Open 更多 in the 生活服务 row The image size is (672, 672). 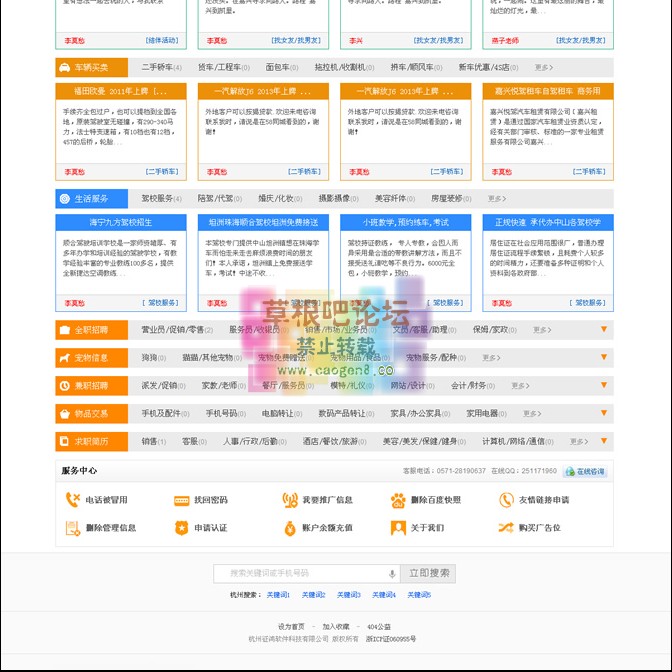(x=497, y=199)
